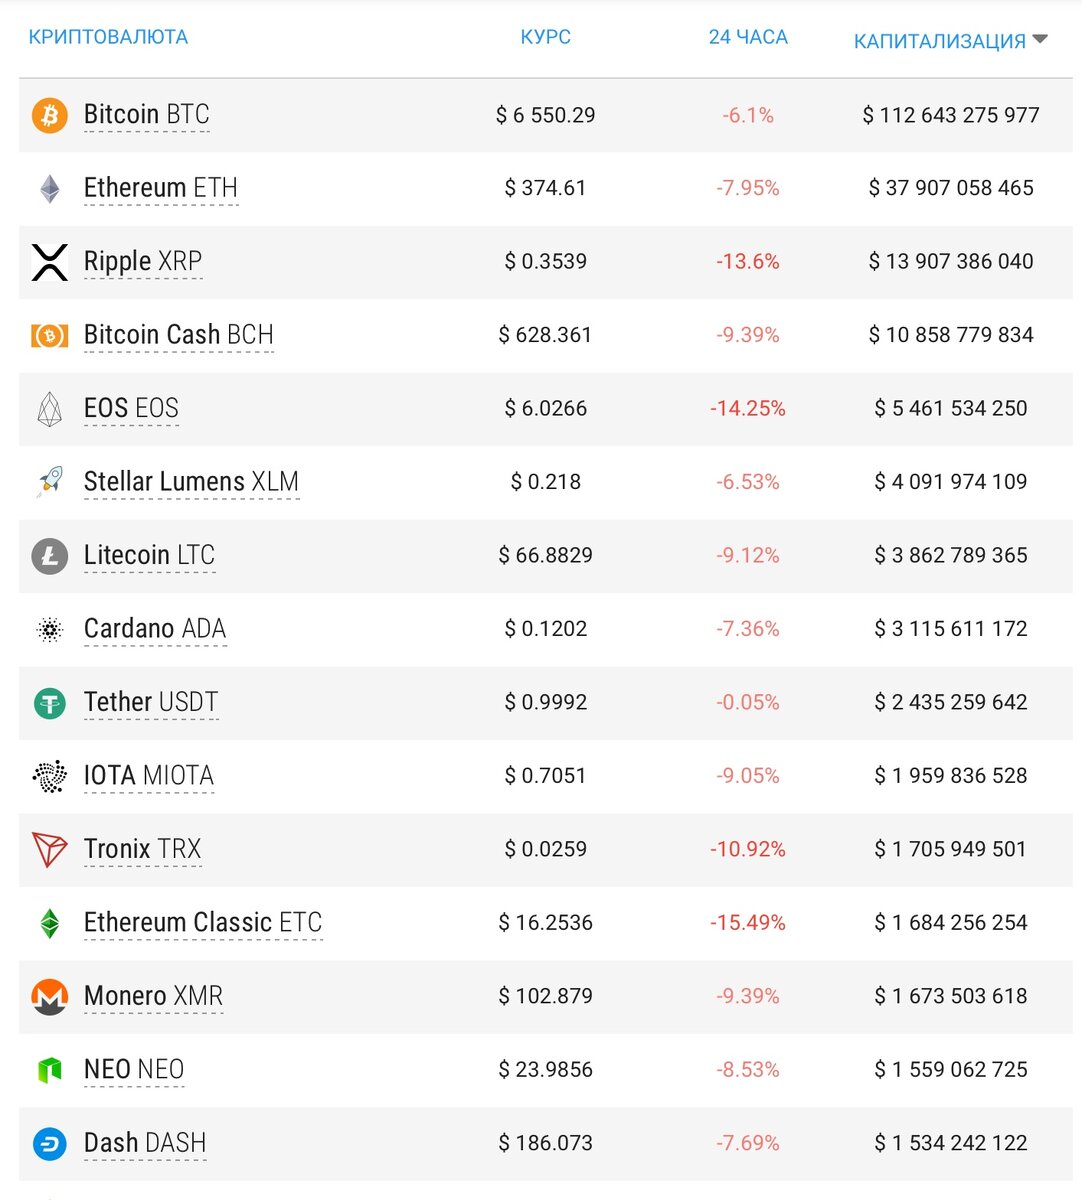Click the red Tronix logo icon
This screenshot has width=1082, height=1200.
point(49,850)
